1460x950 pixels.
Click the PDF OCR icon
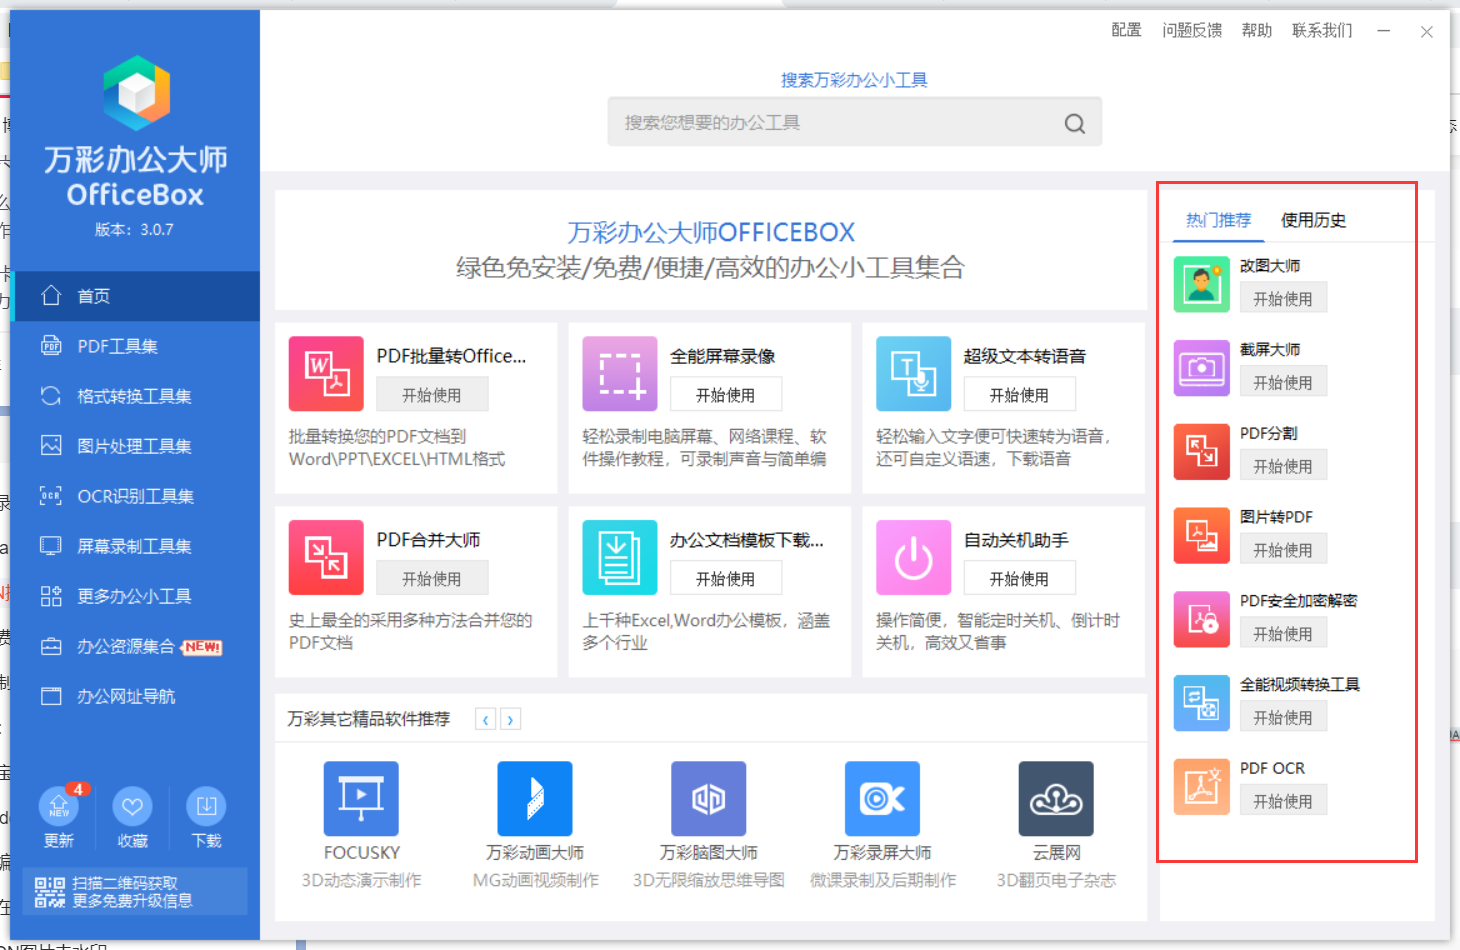[x=1202, y=787]
